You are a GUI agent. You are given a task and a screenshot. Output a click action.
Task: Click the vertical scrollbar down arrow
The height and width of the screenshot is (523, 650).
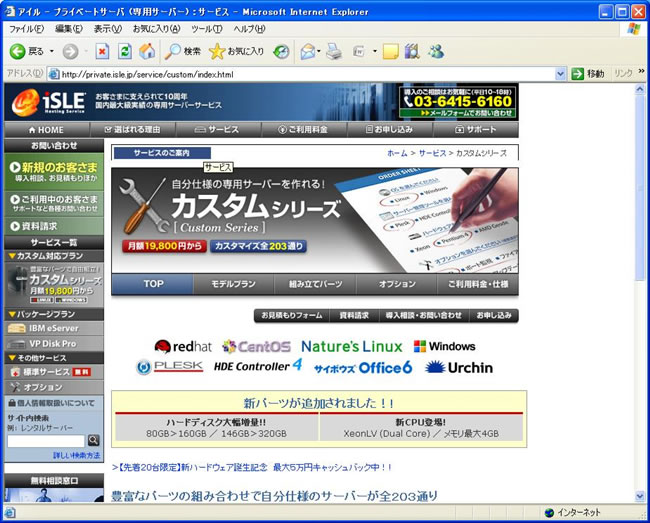pos(640,496)
